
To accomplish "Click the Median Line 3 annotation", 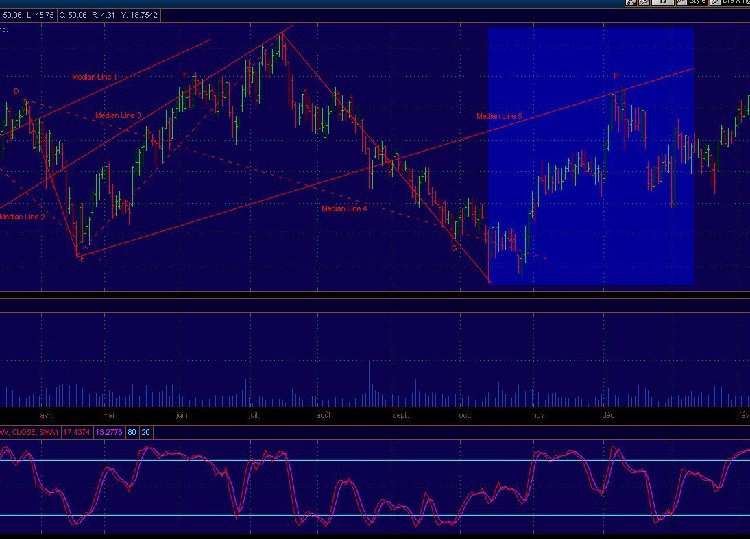I will pyautogui.click(x=117, y=116).
